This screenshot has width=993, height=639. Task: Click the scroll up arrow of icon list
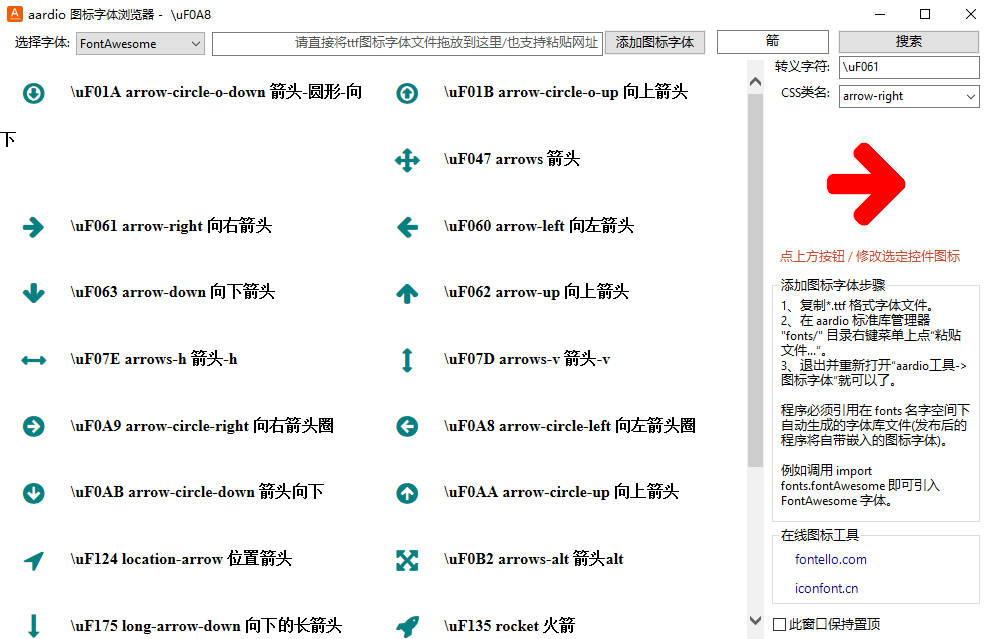click(x=755, y=82)
